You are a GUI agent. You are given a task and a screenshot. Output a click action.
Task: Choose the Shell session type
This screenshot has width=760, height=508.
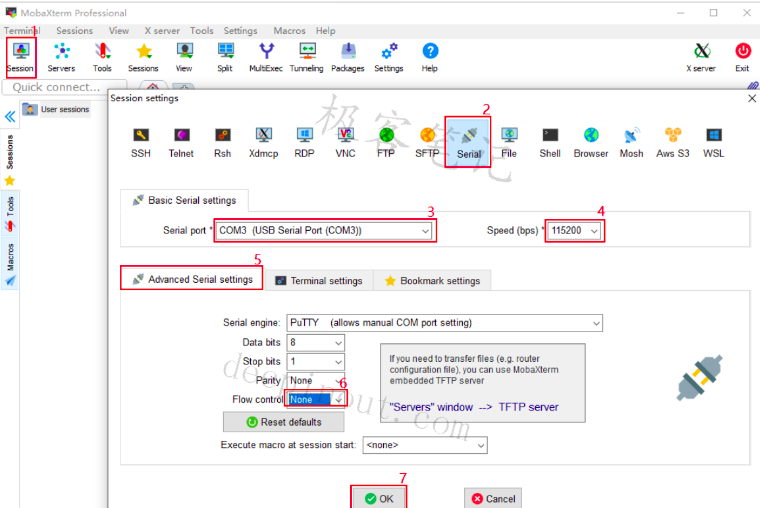coord(550,143)
